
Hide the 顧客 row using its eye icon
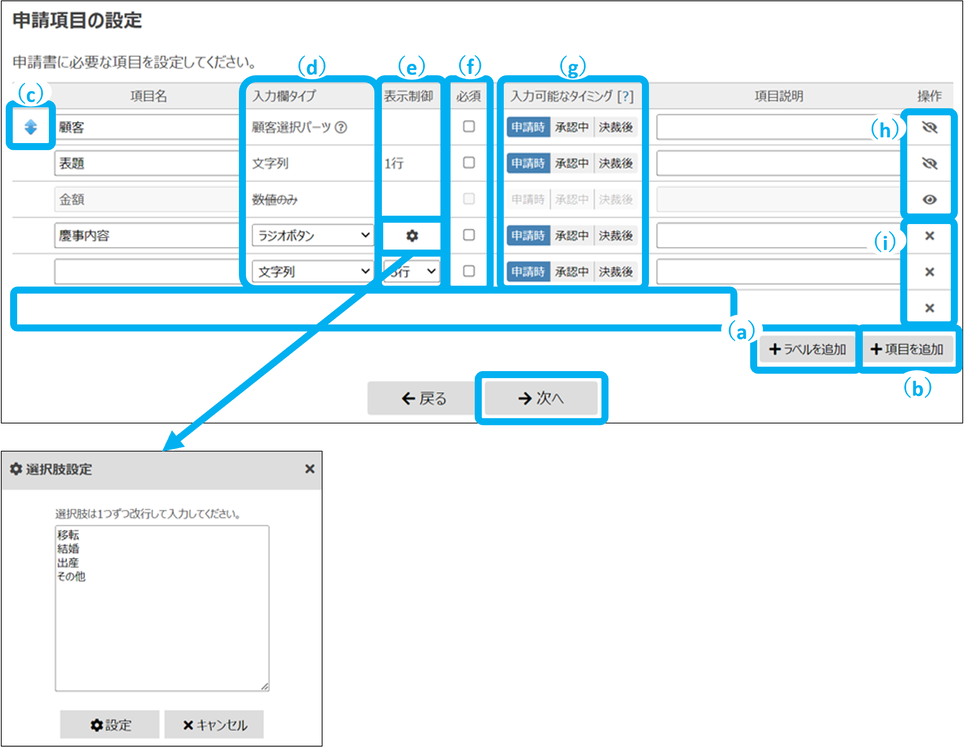click(x=929, y=127)
